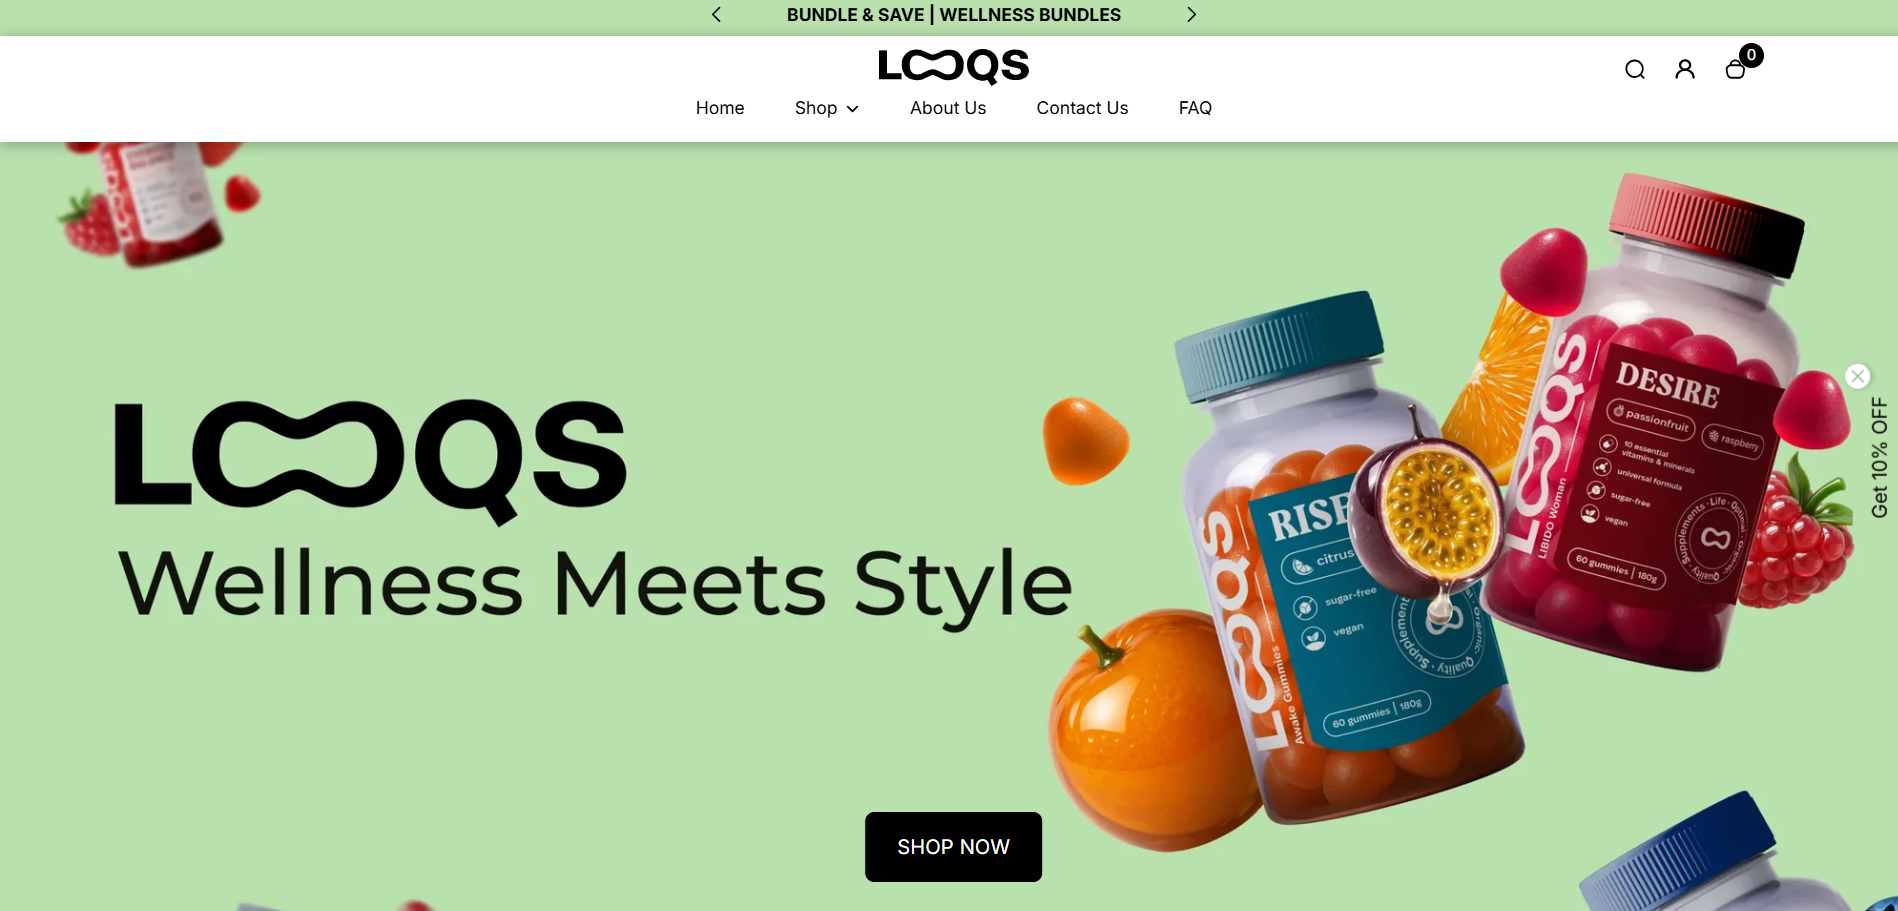
Task: Open the About Us page
Action: coord(948,108)
